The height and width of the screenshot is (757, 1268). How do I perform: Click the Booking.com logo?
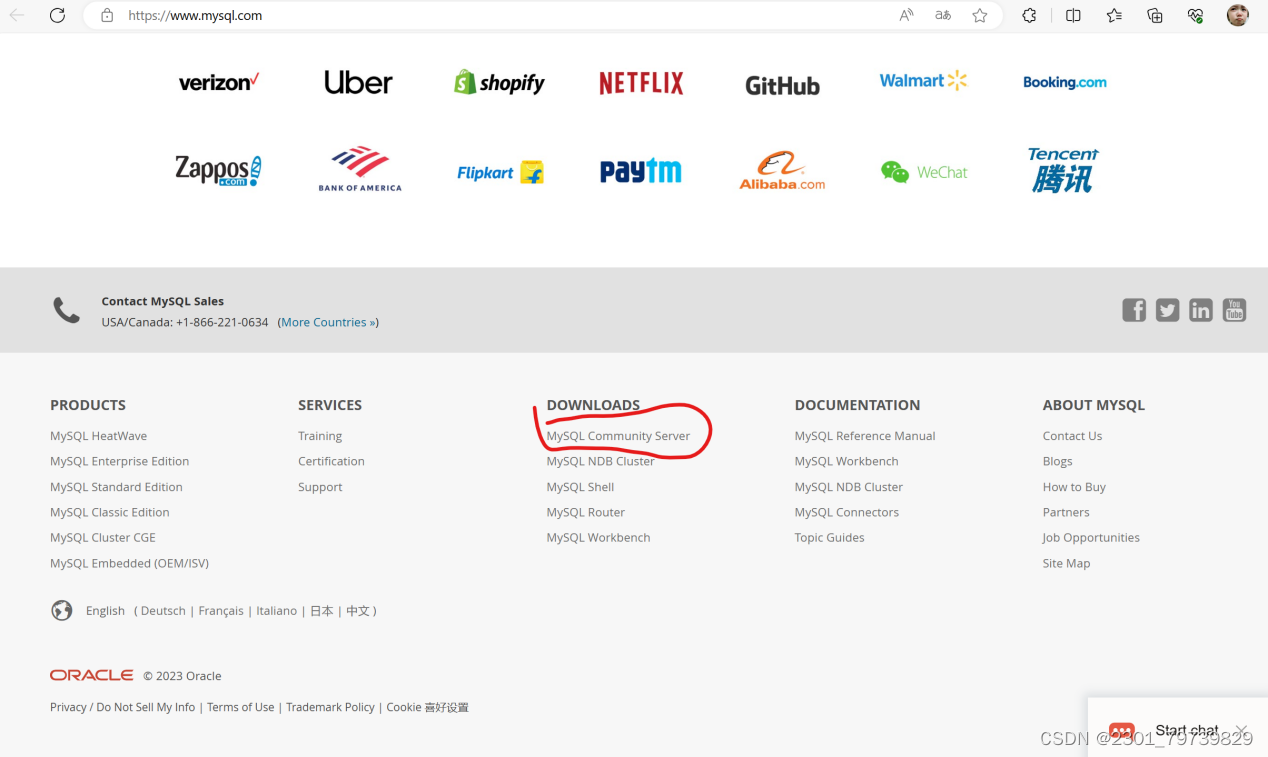tap(1065, 82)
